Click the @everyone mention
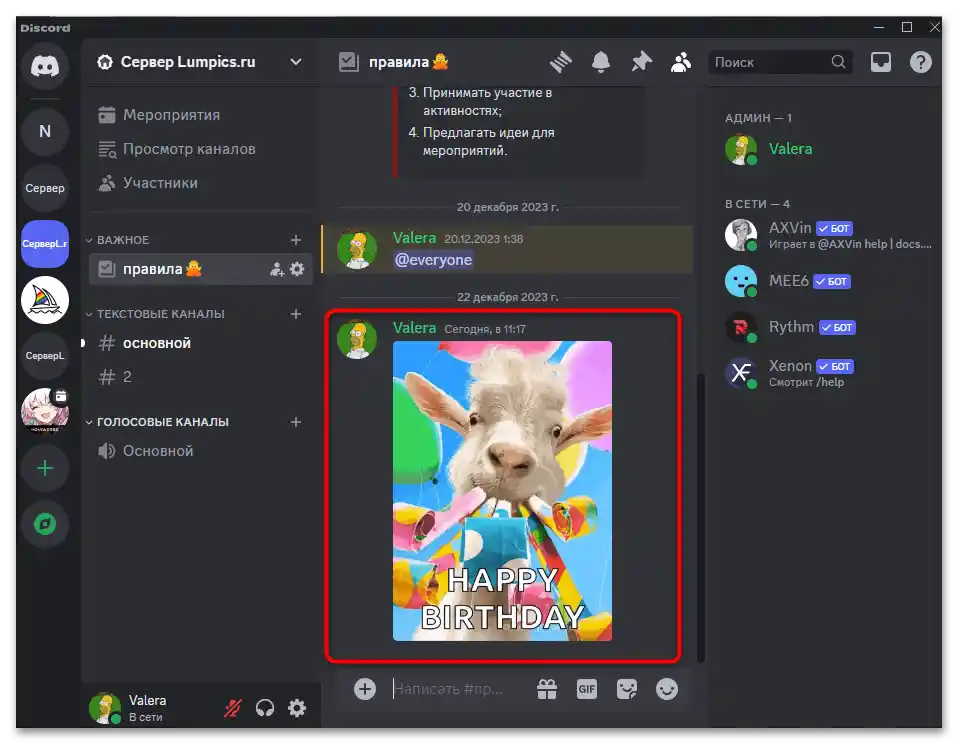958x744 pixels. click(x=433, y=260)
